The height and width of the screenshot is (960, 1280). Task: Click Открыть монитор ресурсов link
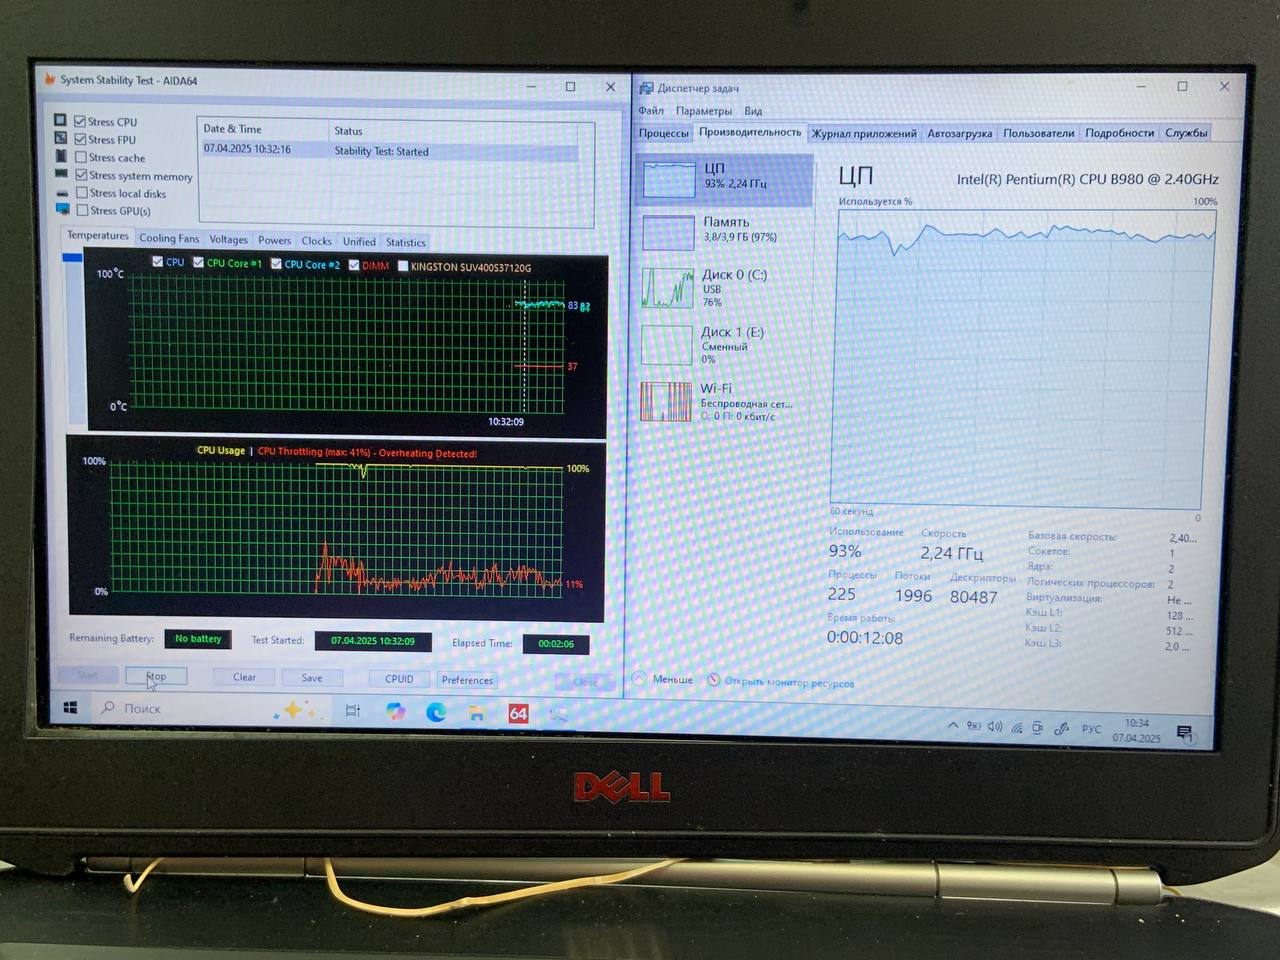(x=788, y=683)
